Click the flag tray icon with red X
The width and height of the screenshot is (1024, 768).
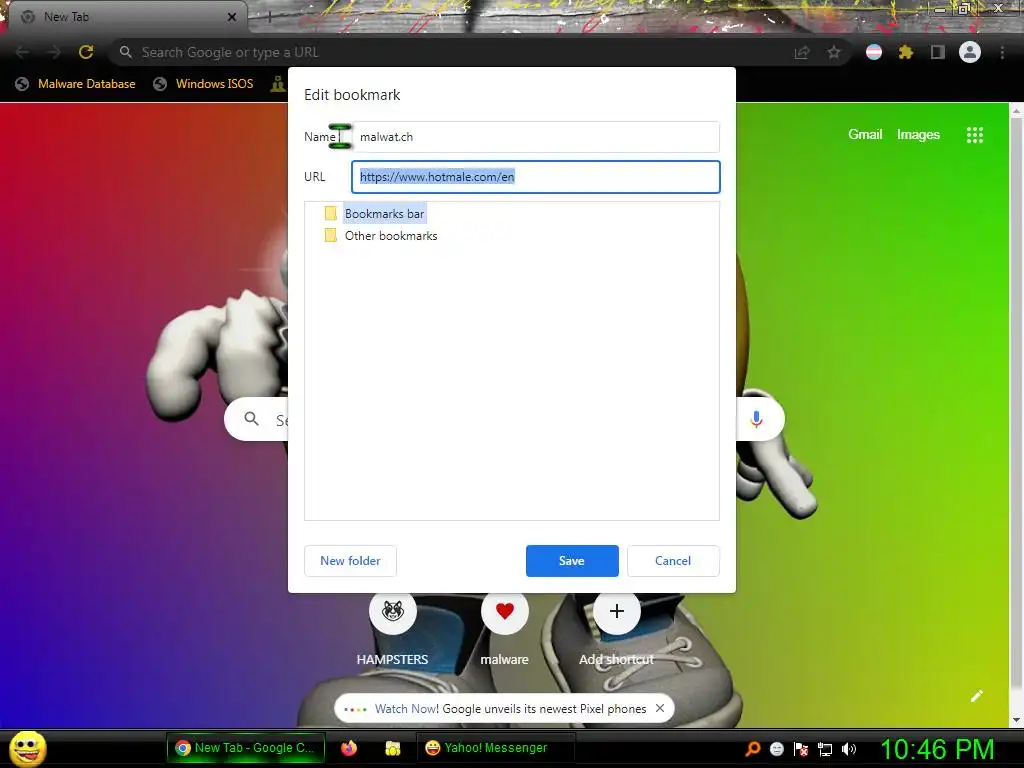click(x=801, y=748)
